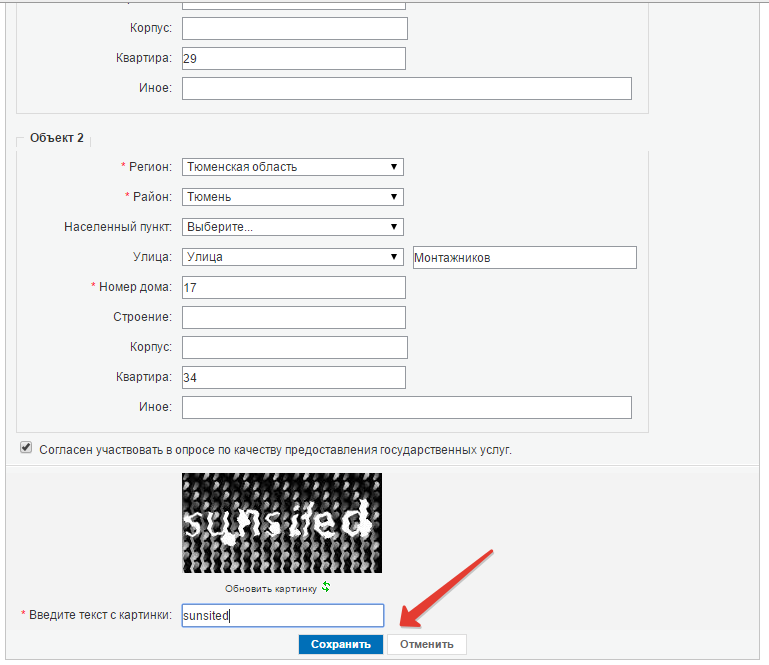769x665 pixels.
Task: Click the Отменить button
Action: [427, 644]
